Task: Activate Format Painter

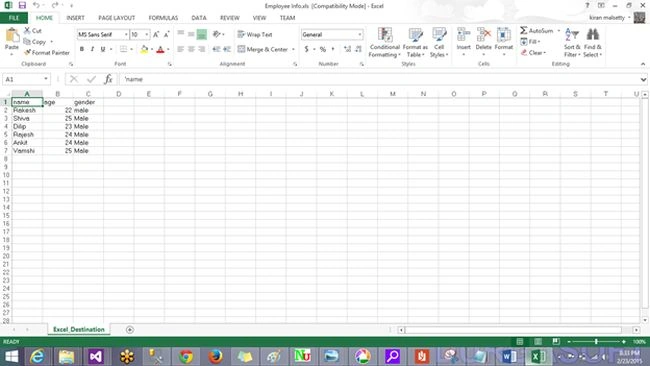Action: [x=47, y=53]
